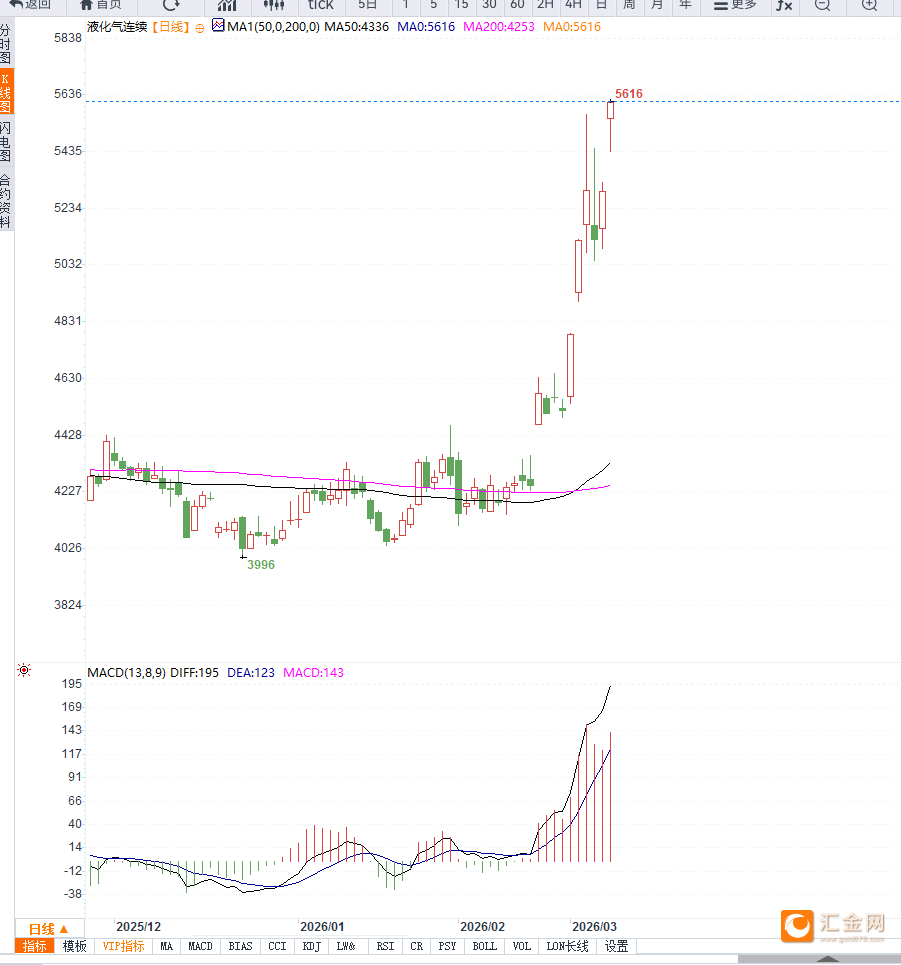The width and height of the screenshot is (901, 965).
Task: Select the 2H period
Action: 545,5
